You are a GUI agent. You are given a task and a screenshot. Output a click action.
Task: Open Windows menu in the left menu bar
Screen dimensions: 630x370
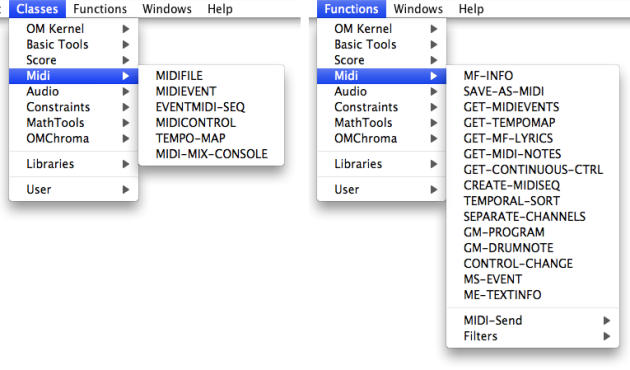pyautogui.click(x=167, y=9)
